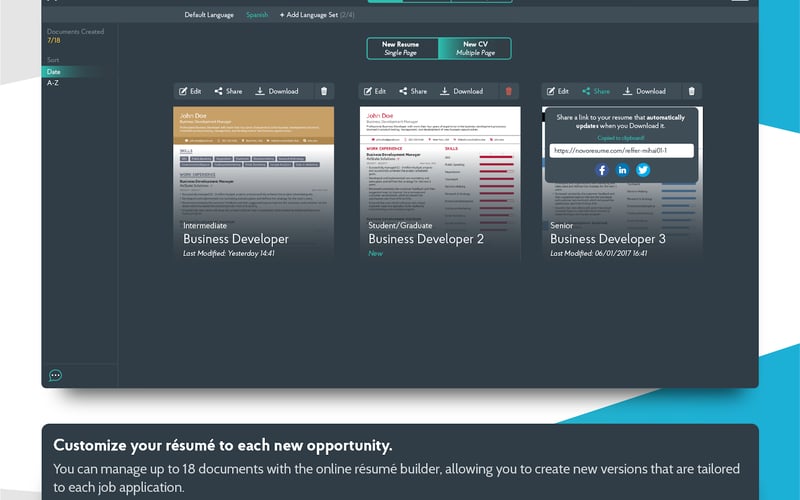The height and width of the screenshot is (500, 800).
Task: Toggle Share popup for Business Developer 3
Action: [x=596, y=91]
